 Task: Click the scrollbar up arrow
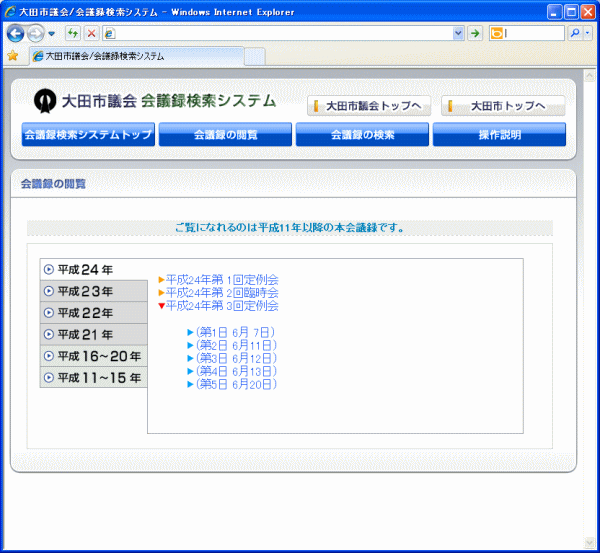pos(589,75)
